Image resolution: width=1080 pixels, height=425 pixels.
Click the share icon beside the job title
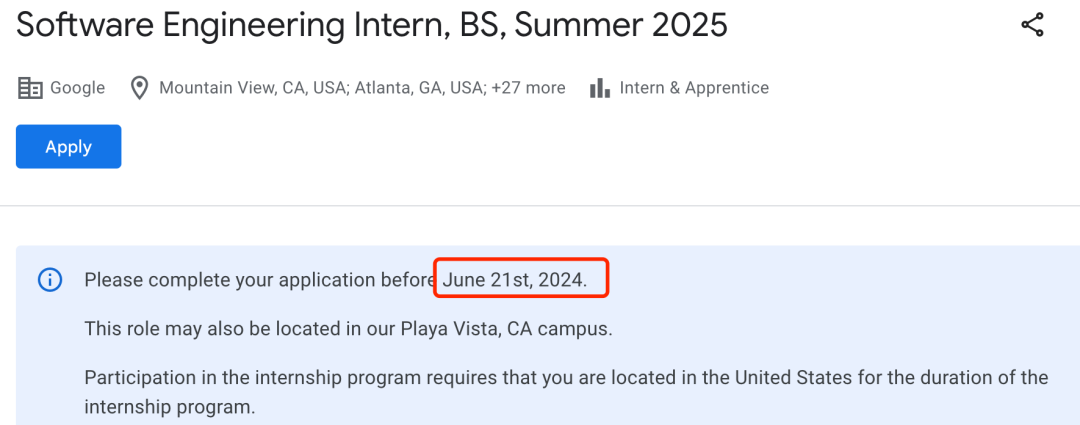[x=1032, y=25]
